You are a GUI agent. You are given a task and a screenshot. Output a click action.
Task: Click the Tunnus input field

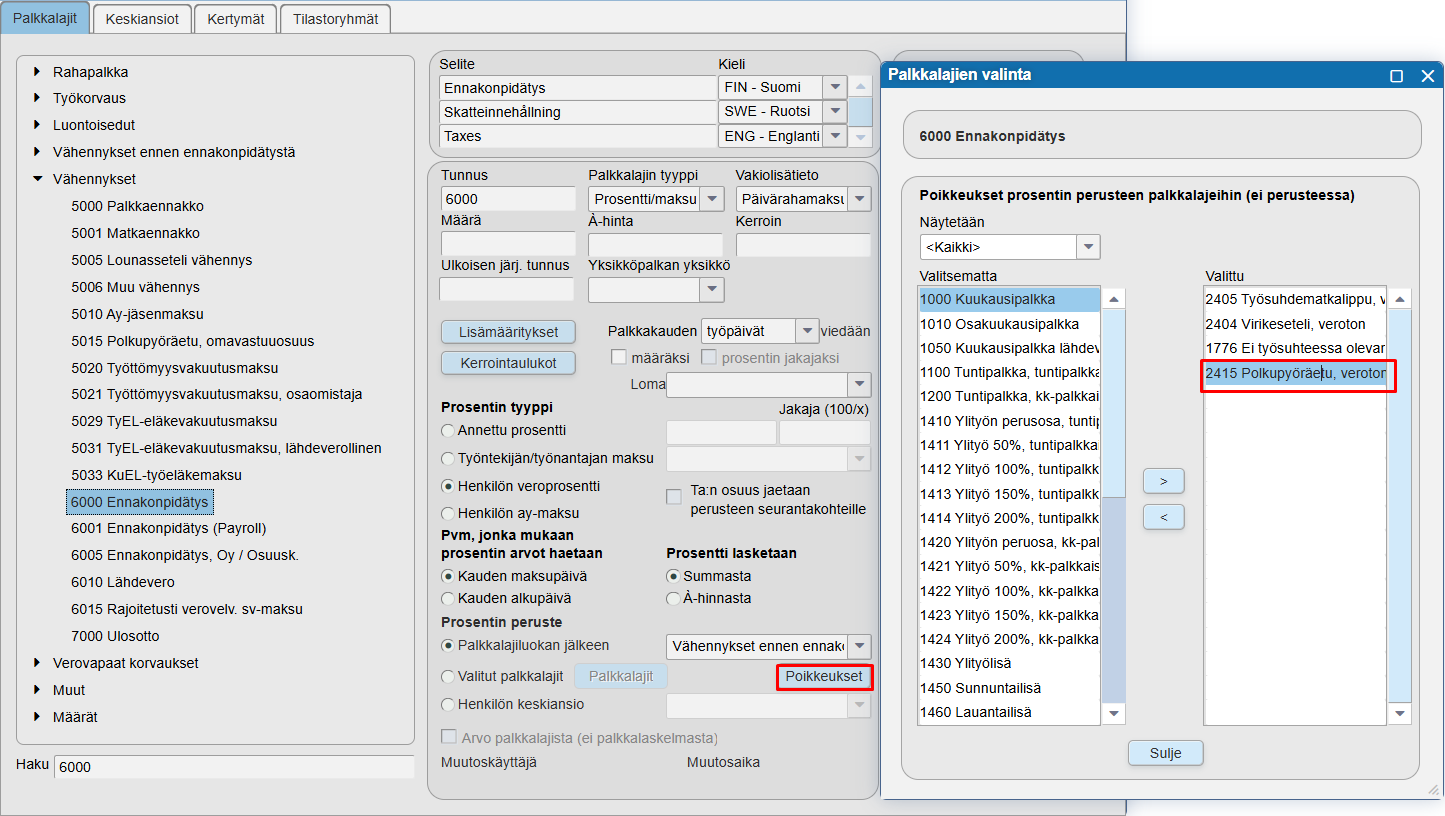point(508,199)
